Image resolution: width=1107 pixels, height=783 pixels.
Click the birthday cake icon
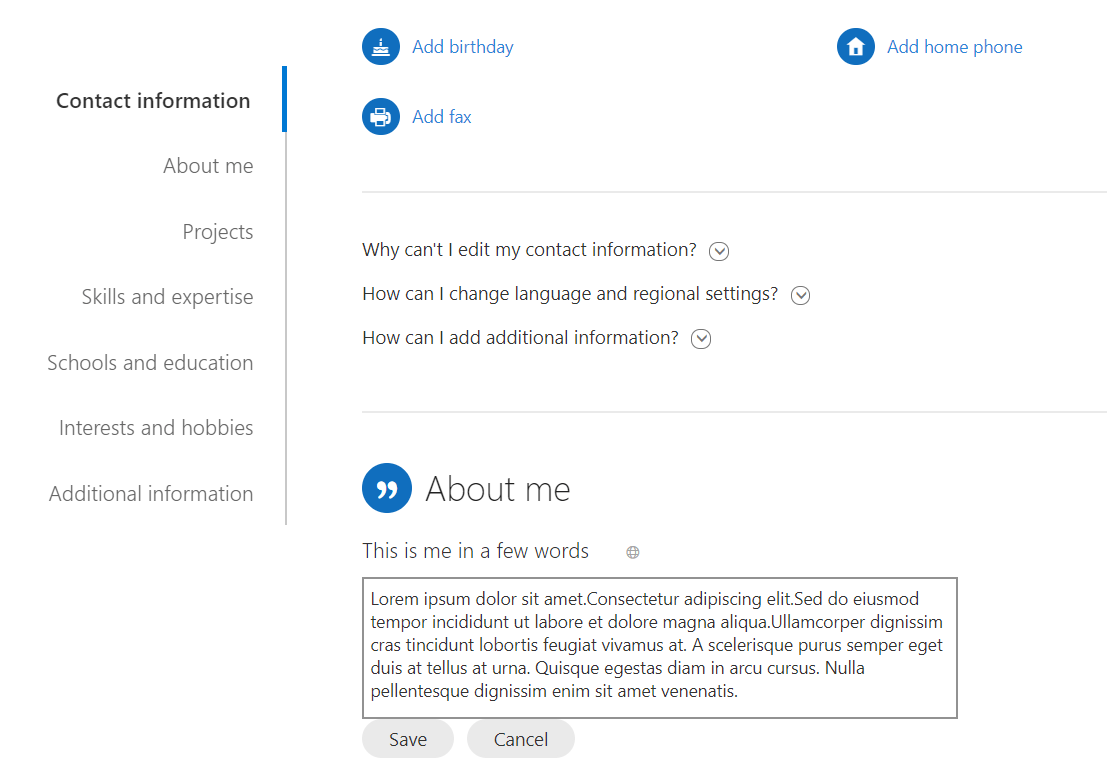pos(381,47)
